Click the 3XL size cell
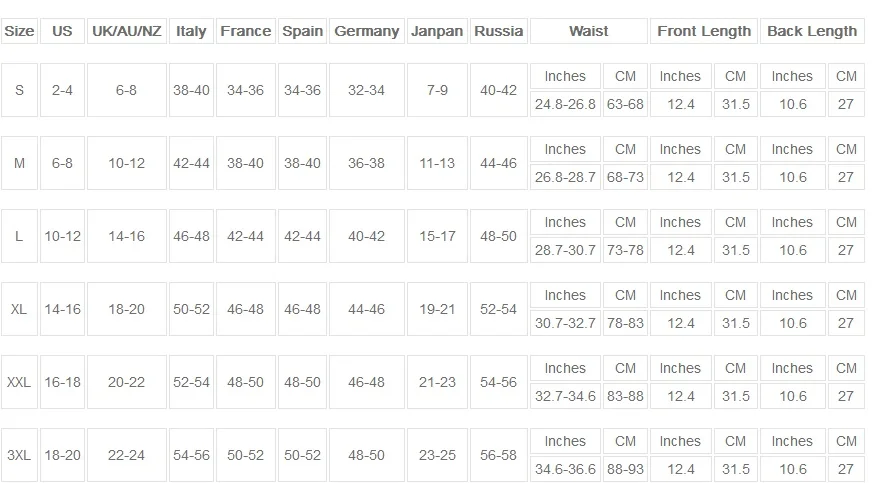 coord(19,455)
